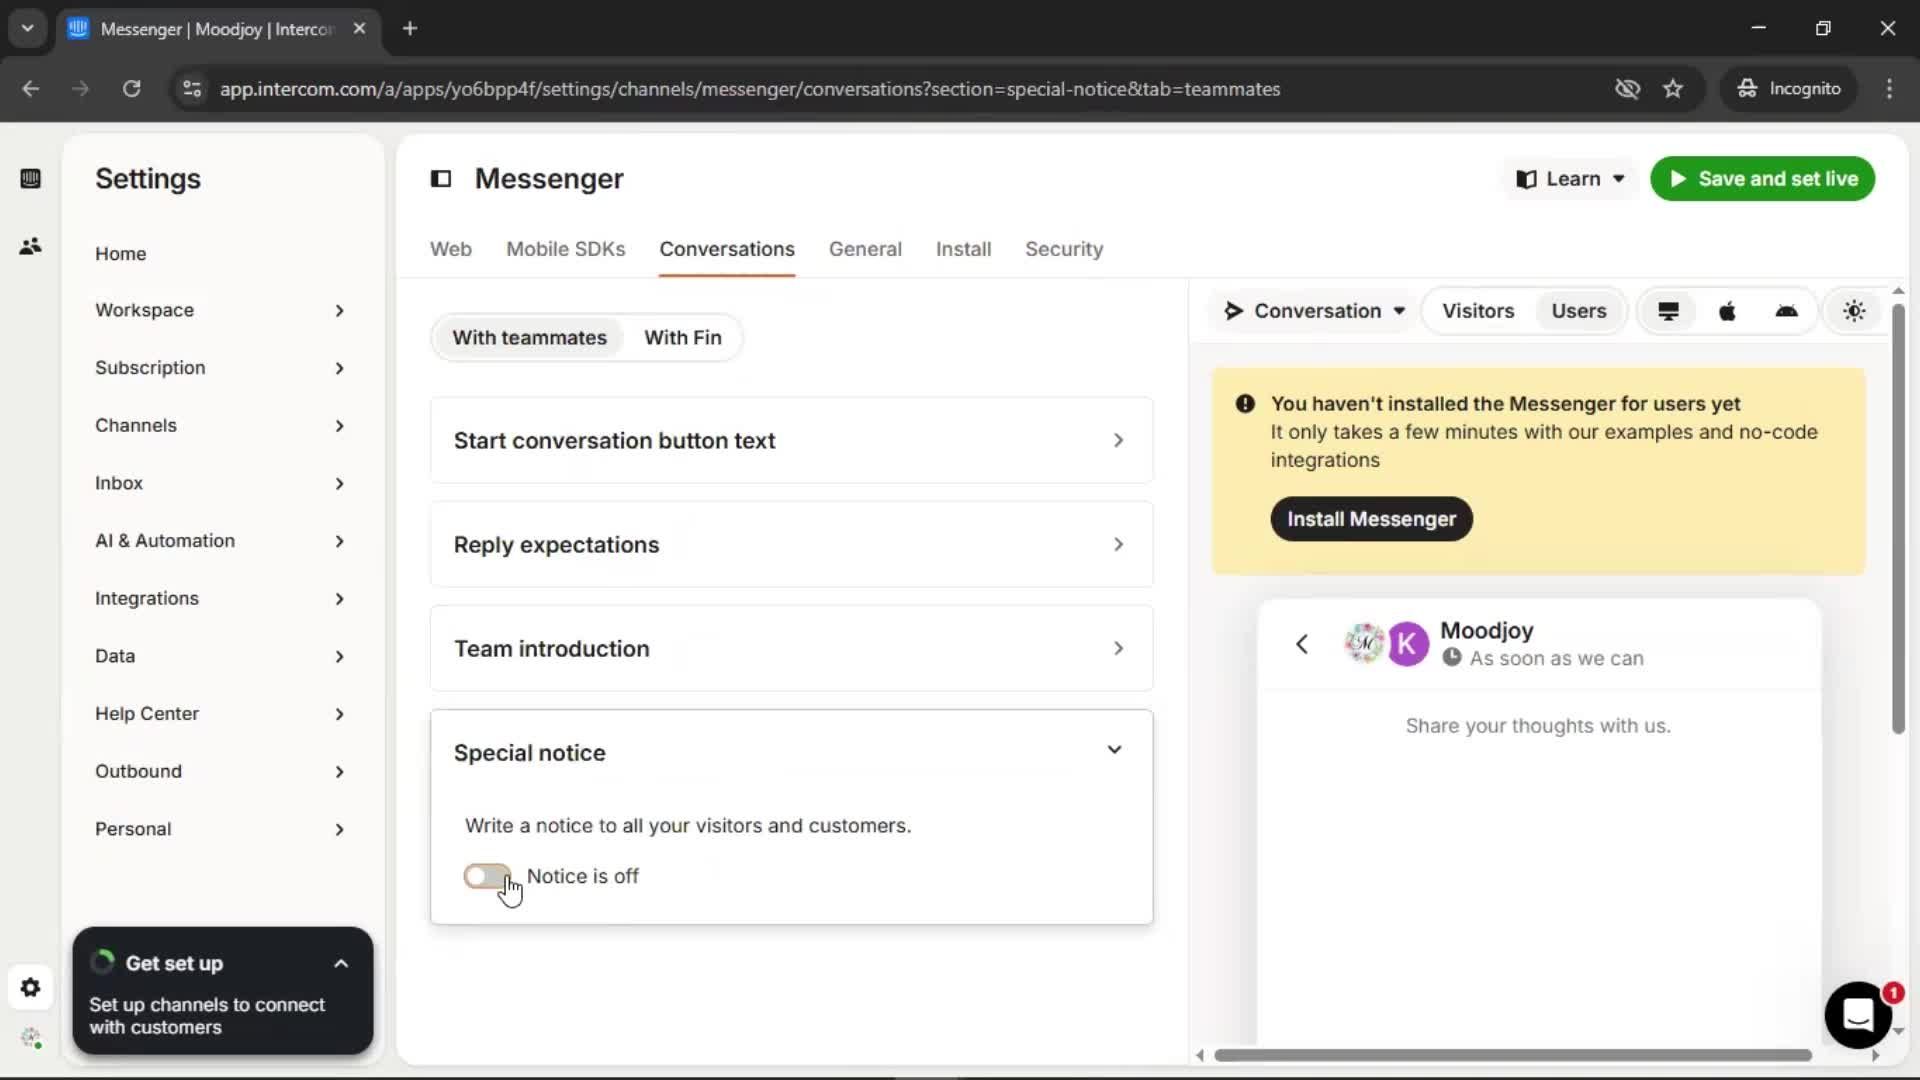Viewport: 1920px width, 1080px height.
Task: Switch to the Install tab
Action: tap(963, 249)
